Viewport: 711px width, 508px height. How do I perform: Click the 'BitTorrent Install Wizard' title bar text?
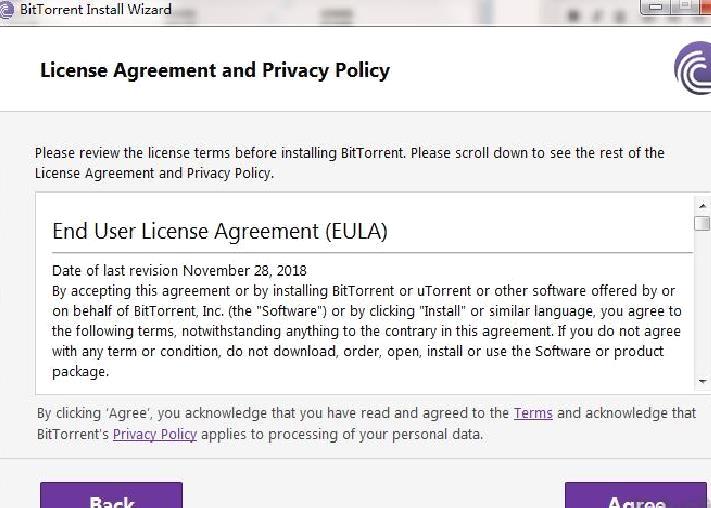click(x=96, y=9)
